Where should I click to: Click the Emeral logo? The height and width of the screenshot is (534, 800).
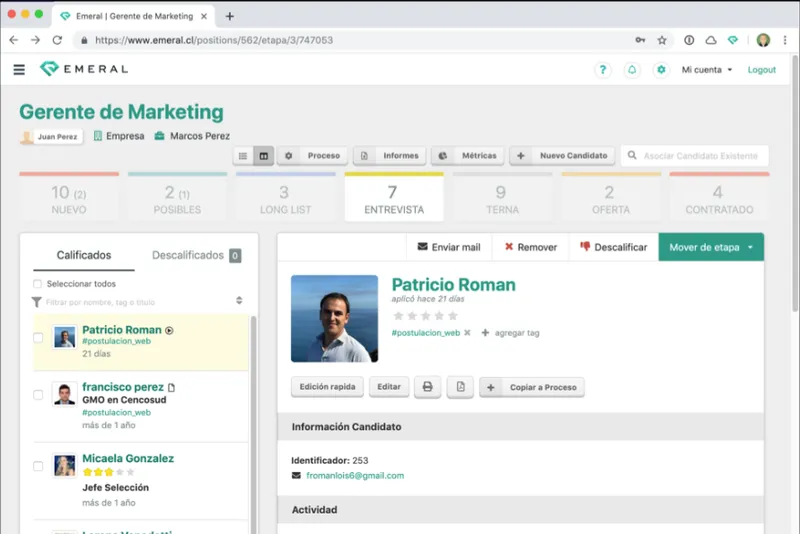[84, 69]
